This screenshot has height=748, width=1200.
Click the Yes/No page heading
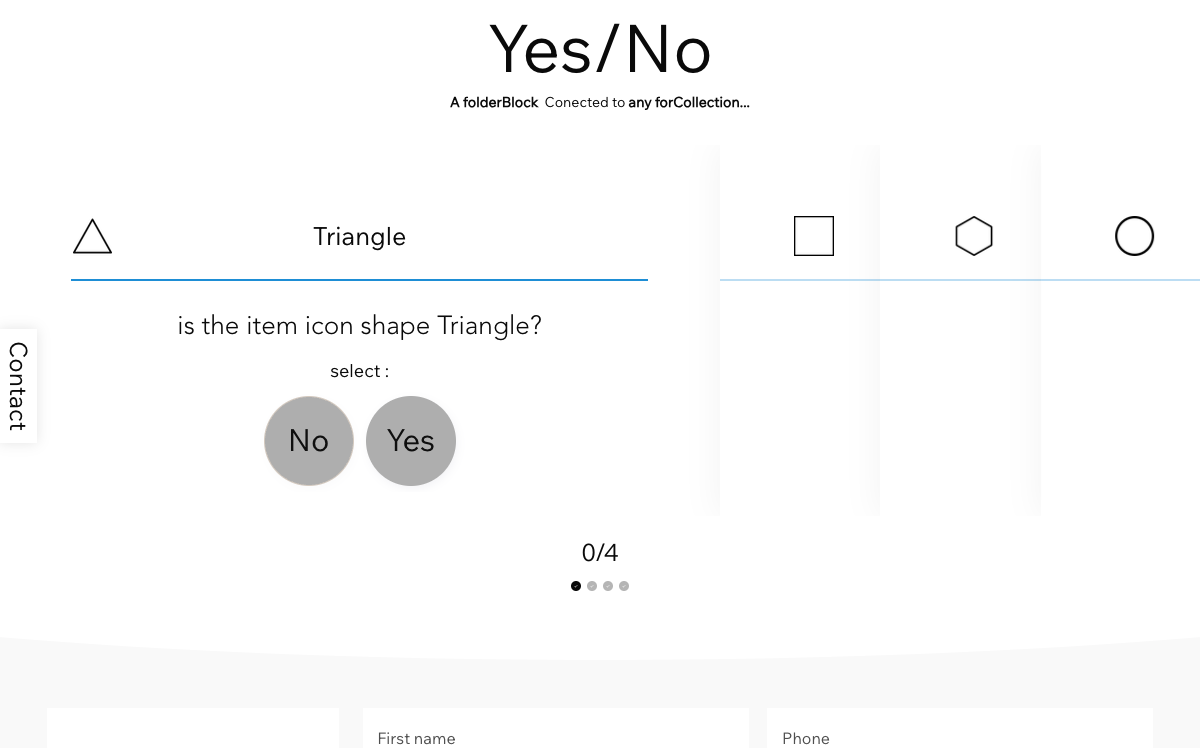pos(600,50)
